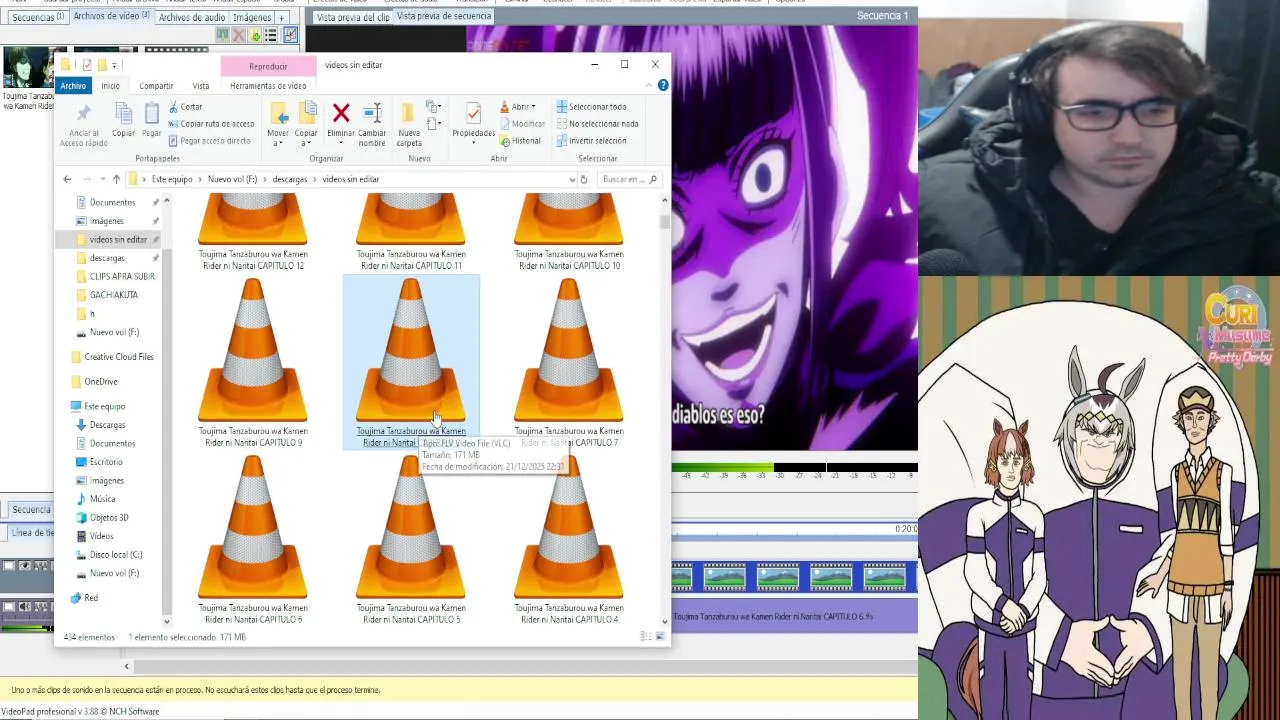
Task: Open Herramientas de vídeo ribbon tab
Action: pos(268,86)
